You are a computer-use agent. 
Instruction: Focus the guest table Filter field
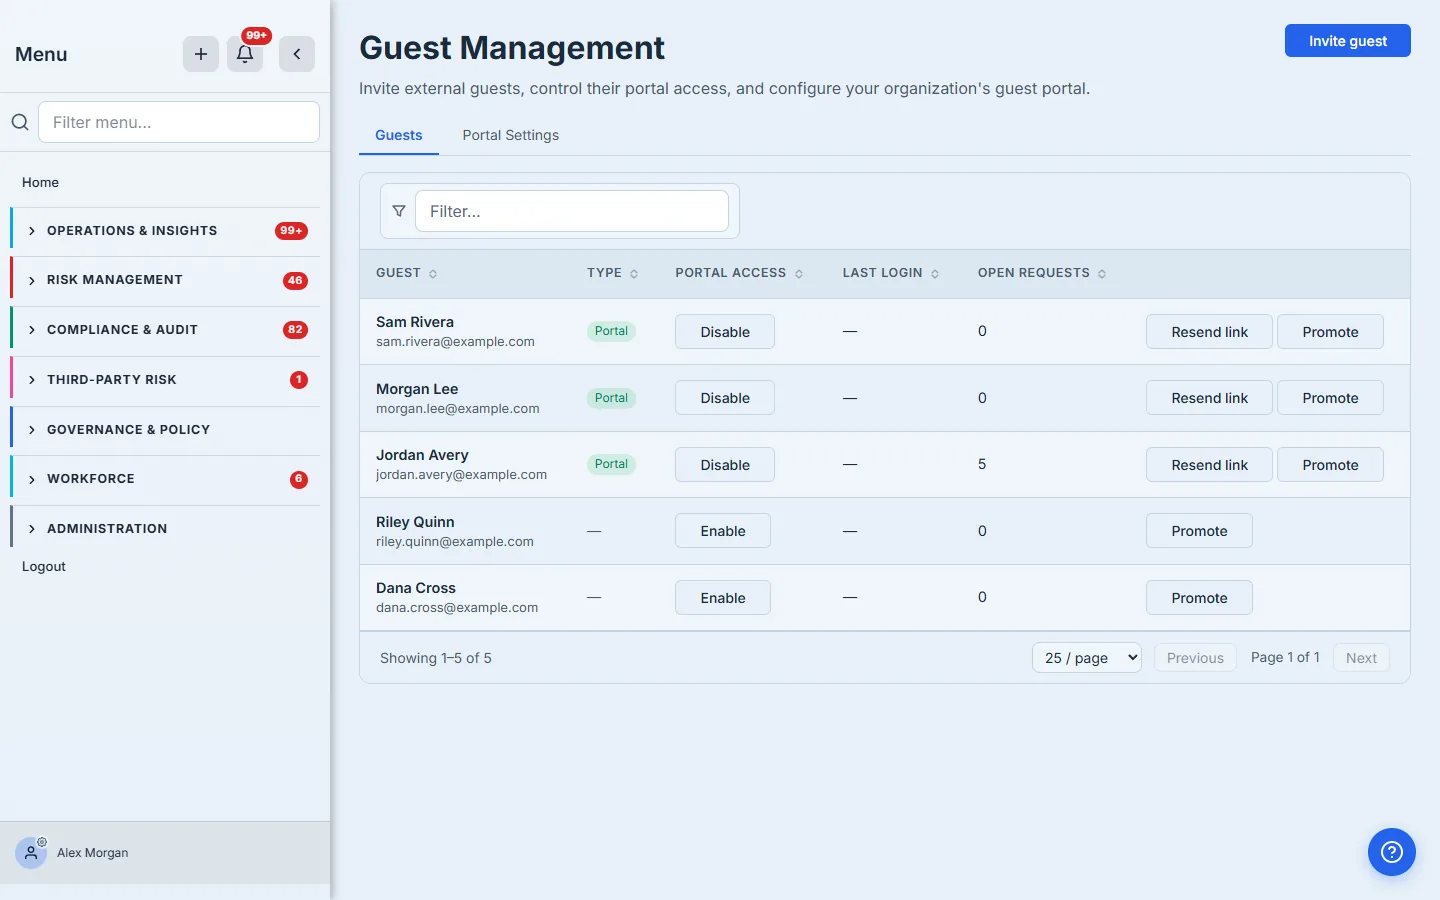(x=572, y=211)
